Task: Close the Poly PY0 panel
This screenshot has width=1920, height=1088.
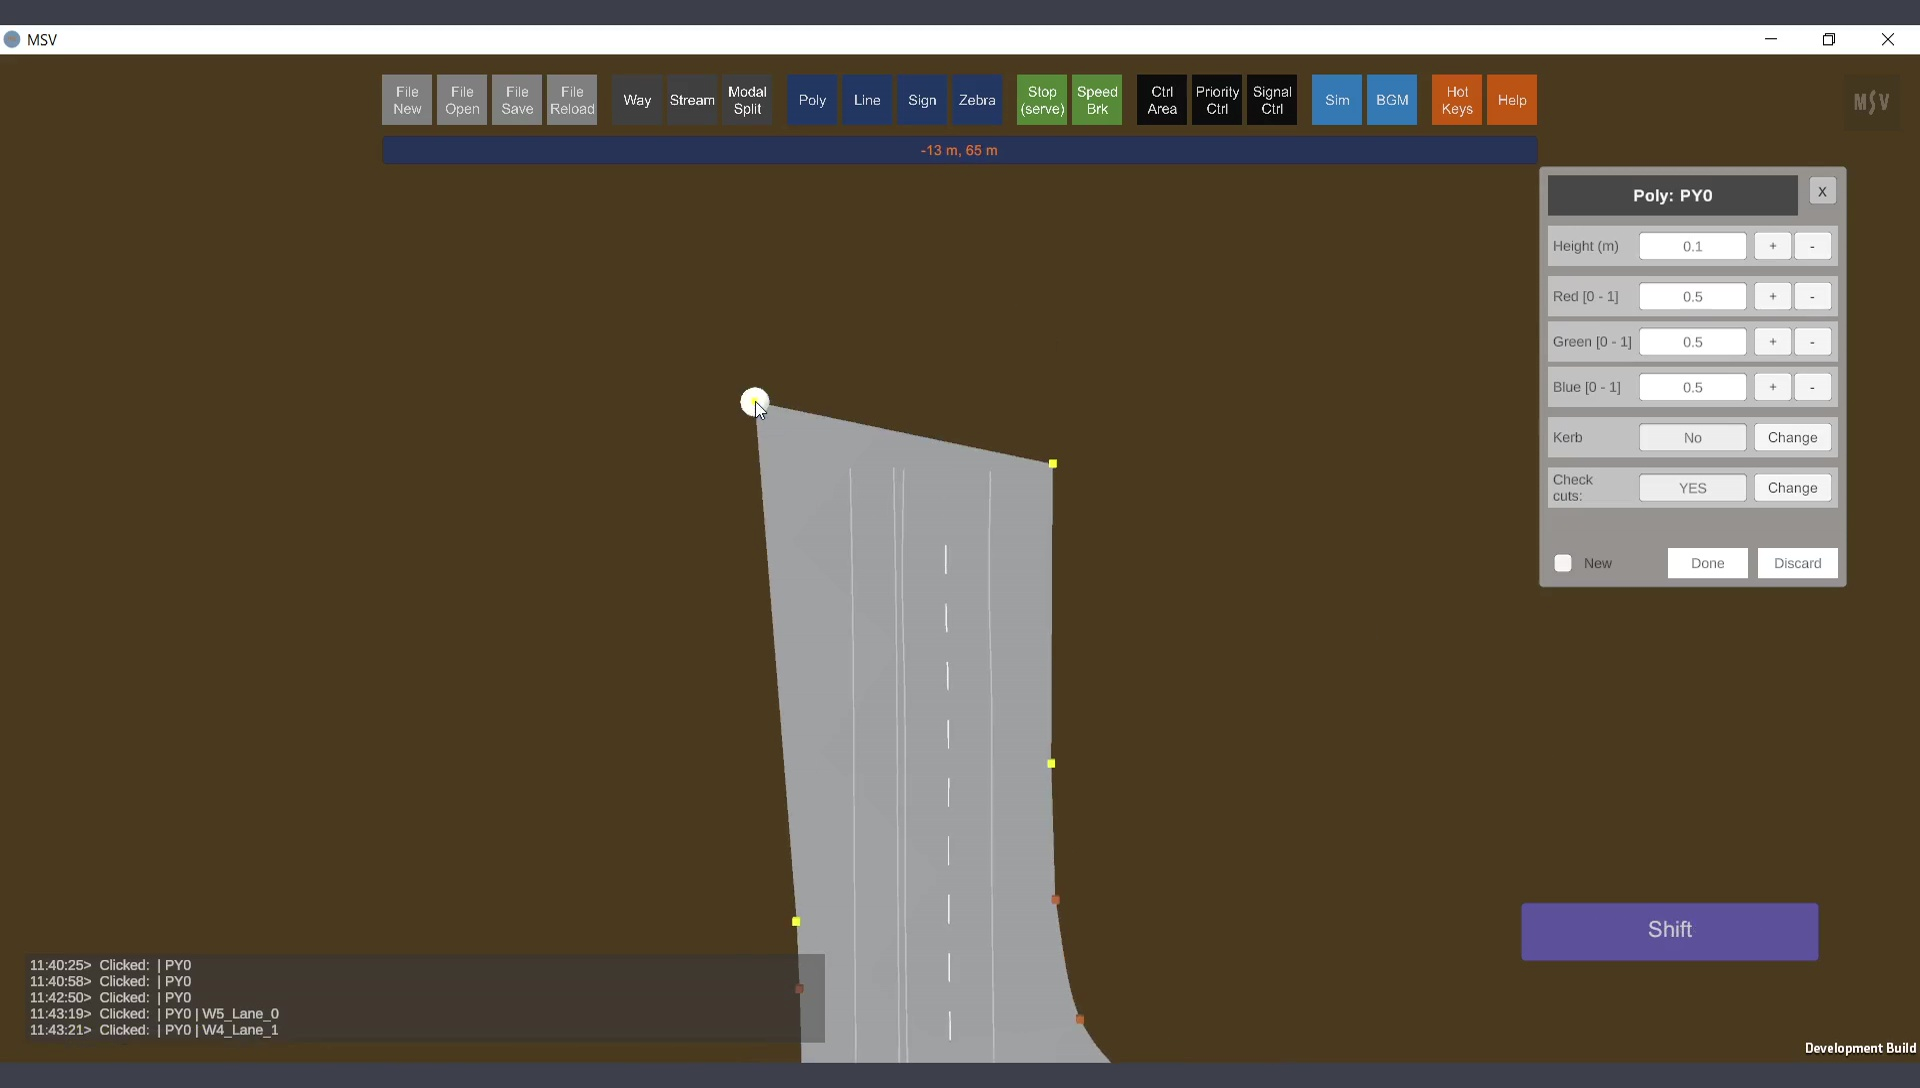Action: (x=1822, y=192)
